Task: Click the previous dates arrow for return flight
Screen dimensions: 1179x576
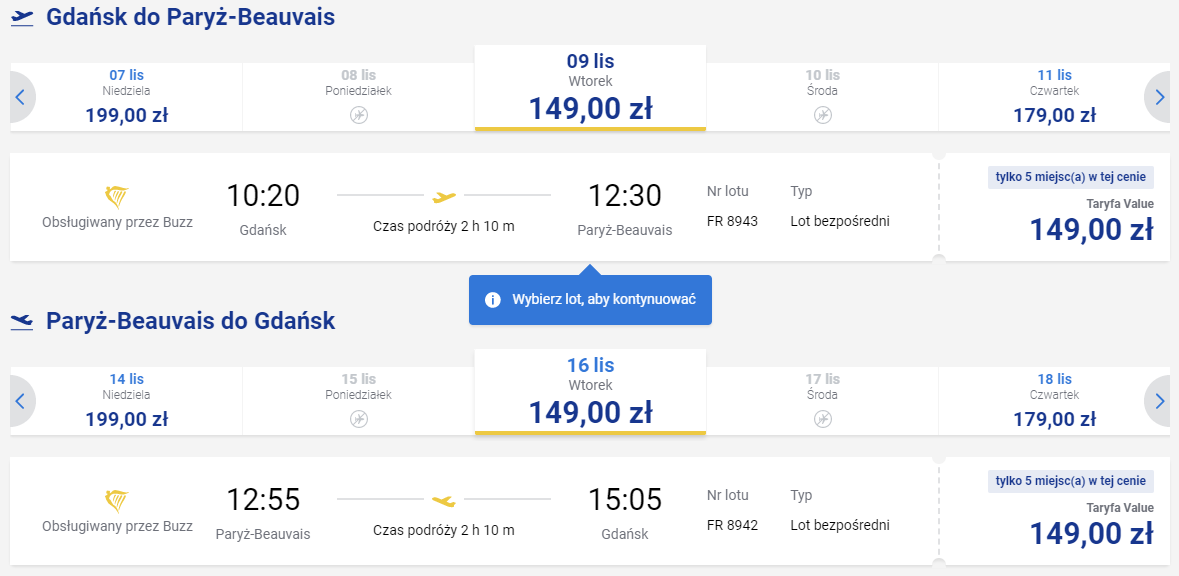Action: point(21,401)
